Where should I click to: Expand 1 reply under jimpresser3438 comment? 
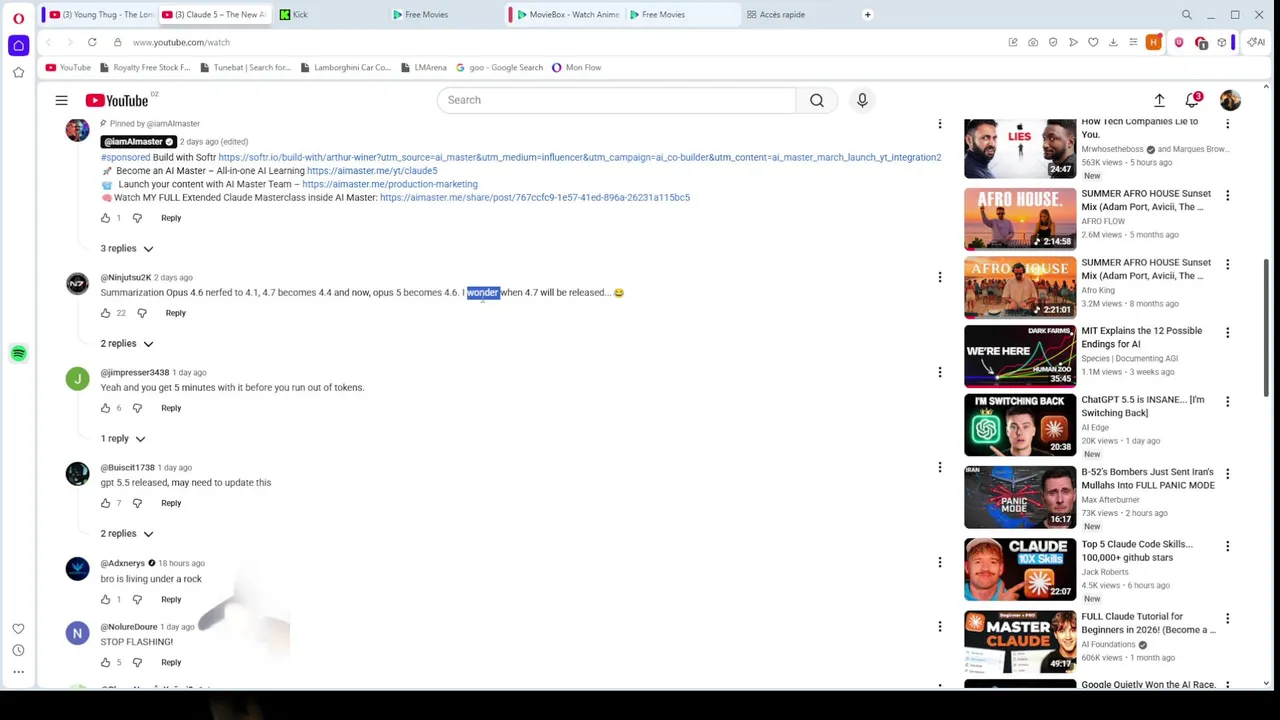[123, 438]
